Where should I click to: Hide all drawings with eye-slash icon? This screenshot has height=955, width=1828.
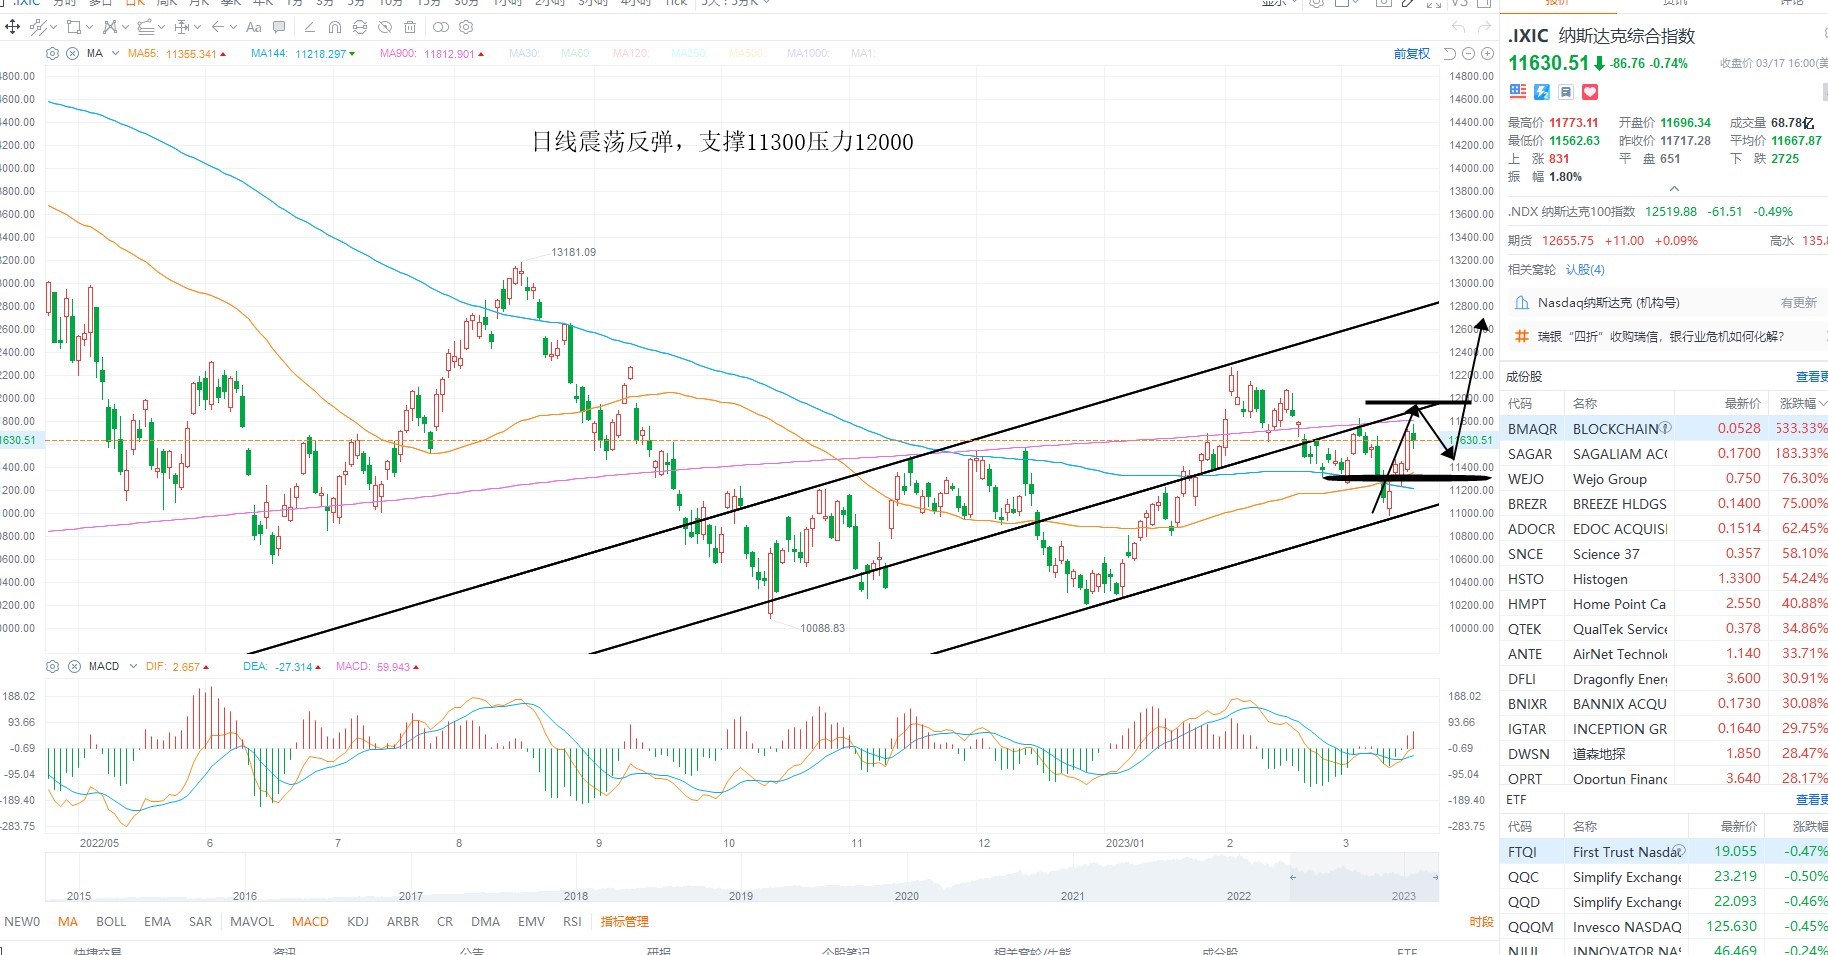tap(385, 27)
